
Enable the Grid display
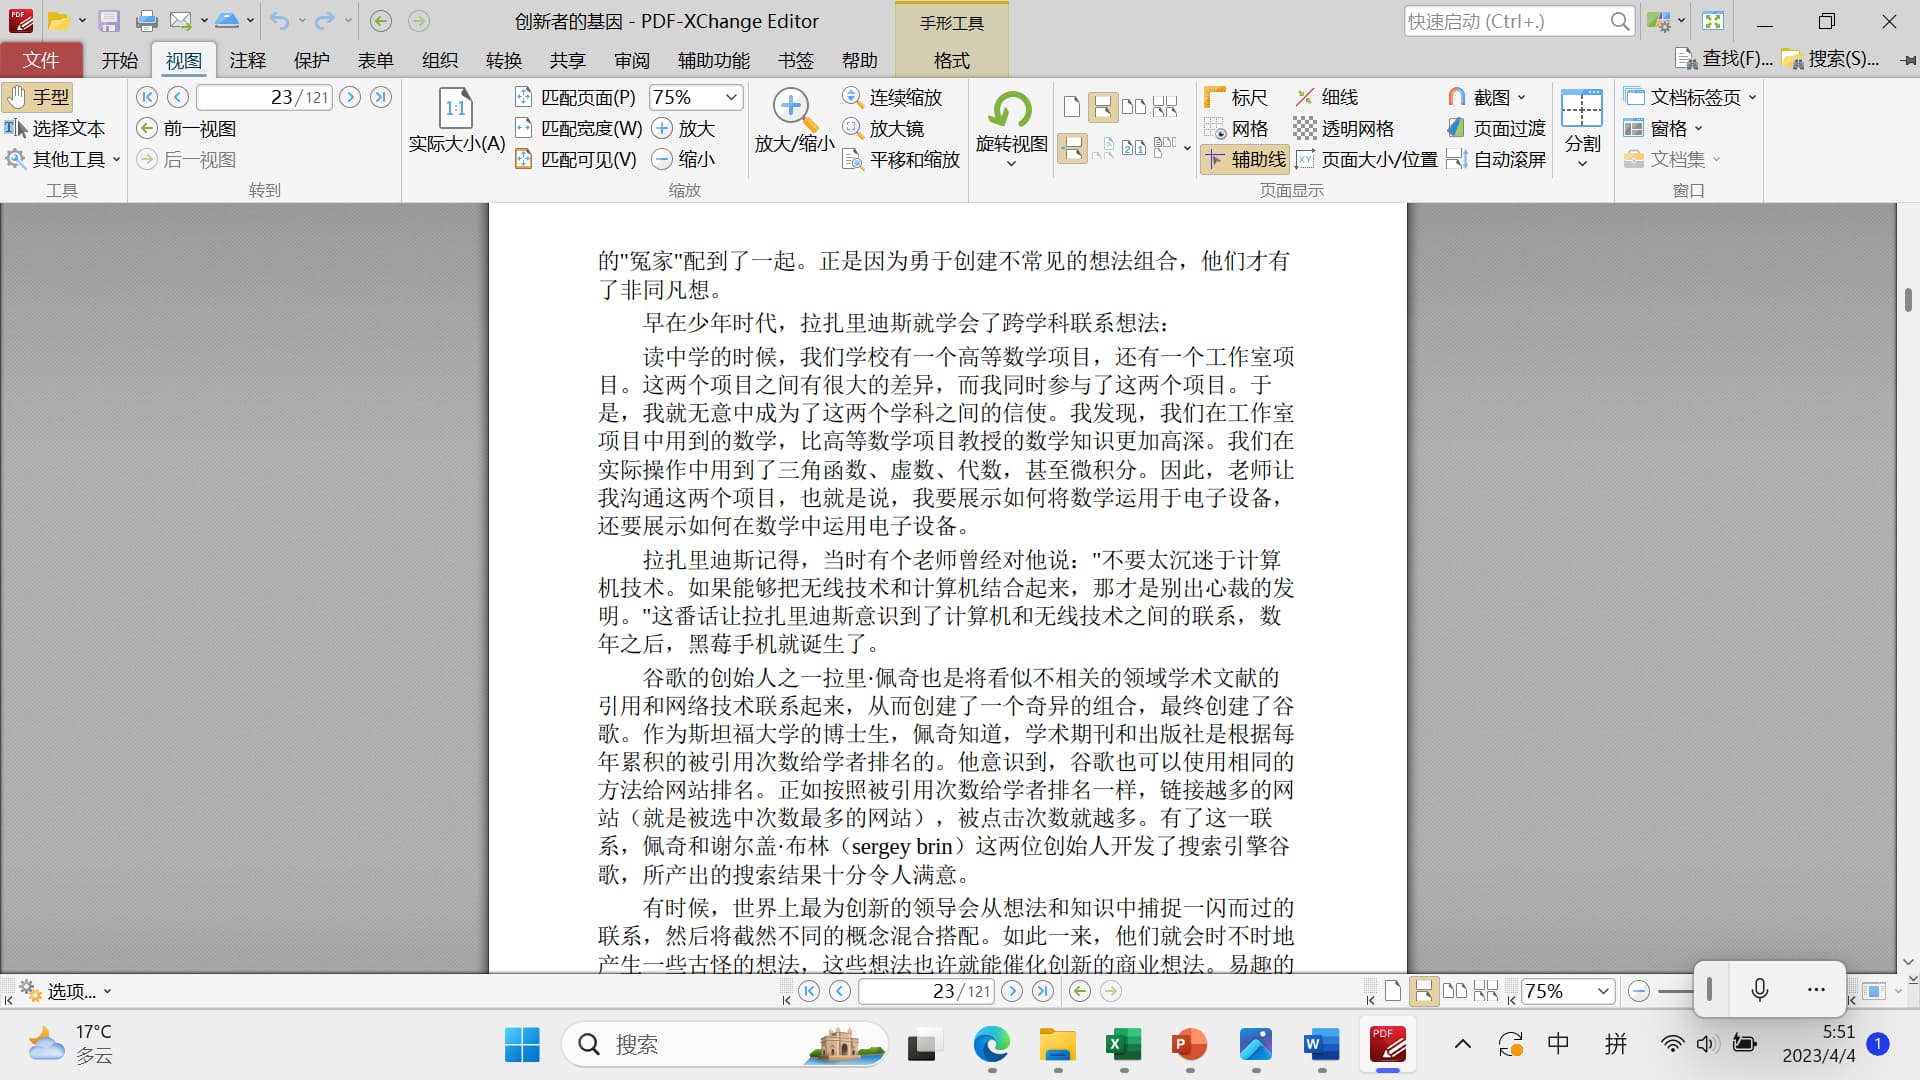pyautogui.click(x=1237, y=128)
